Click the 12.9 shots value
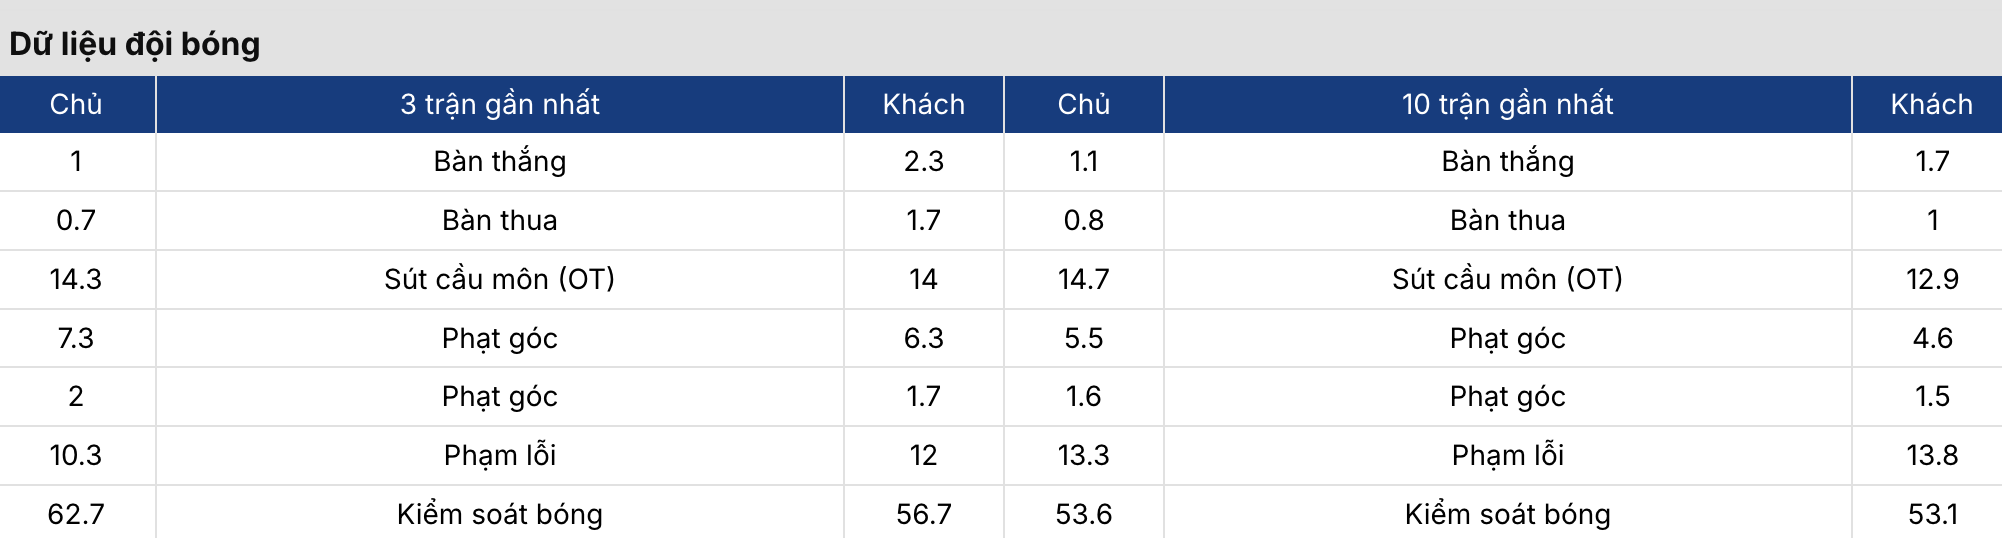 (x=1932, y=279)
